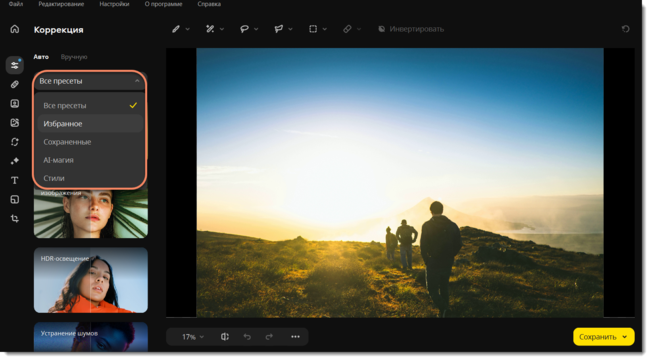650x360 pixels.
Task: Select the magic wand selection tool
Action: pyautogui.click(x=210, y=29)
